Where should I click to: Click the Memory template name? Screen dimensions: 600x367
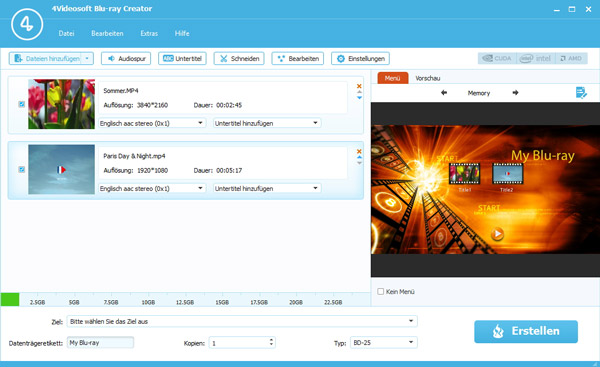point(479,93)
